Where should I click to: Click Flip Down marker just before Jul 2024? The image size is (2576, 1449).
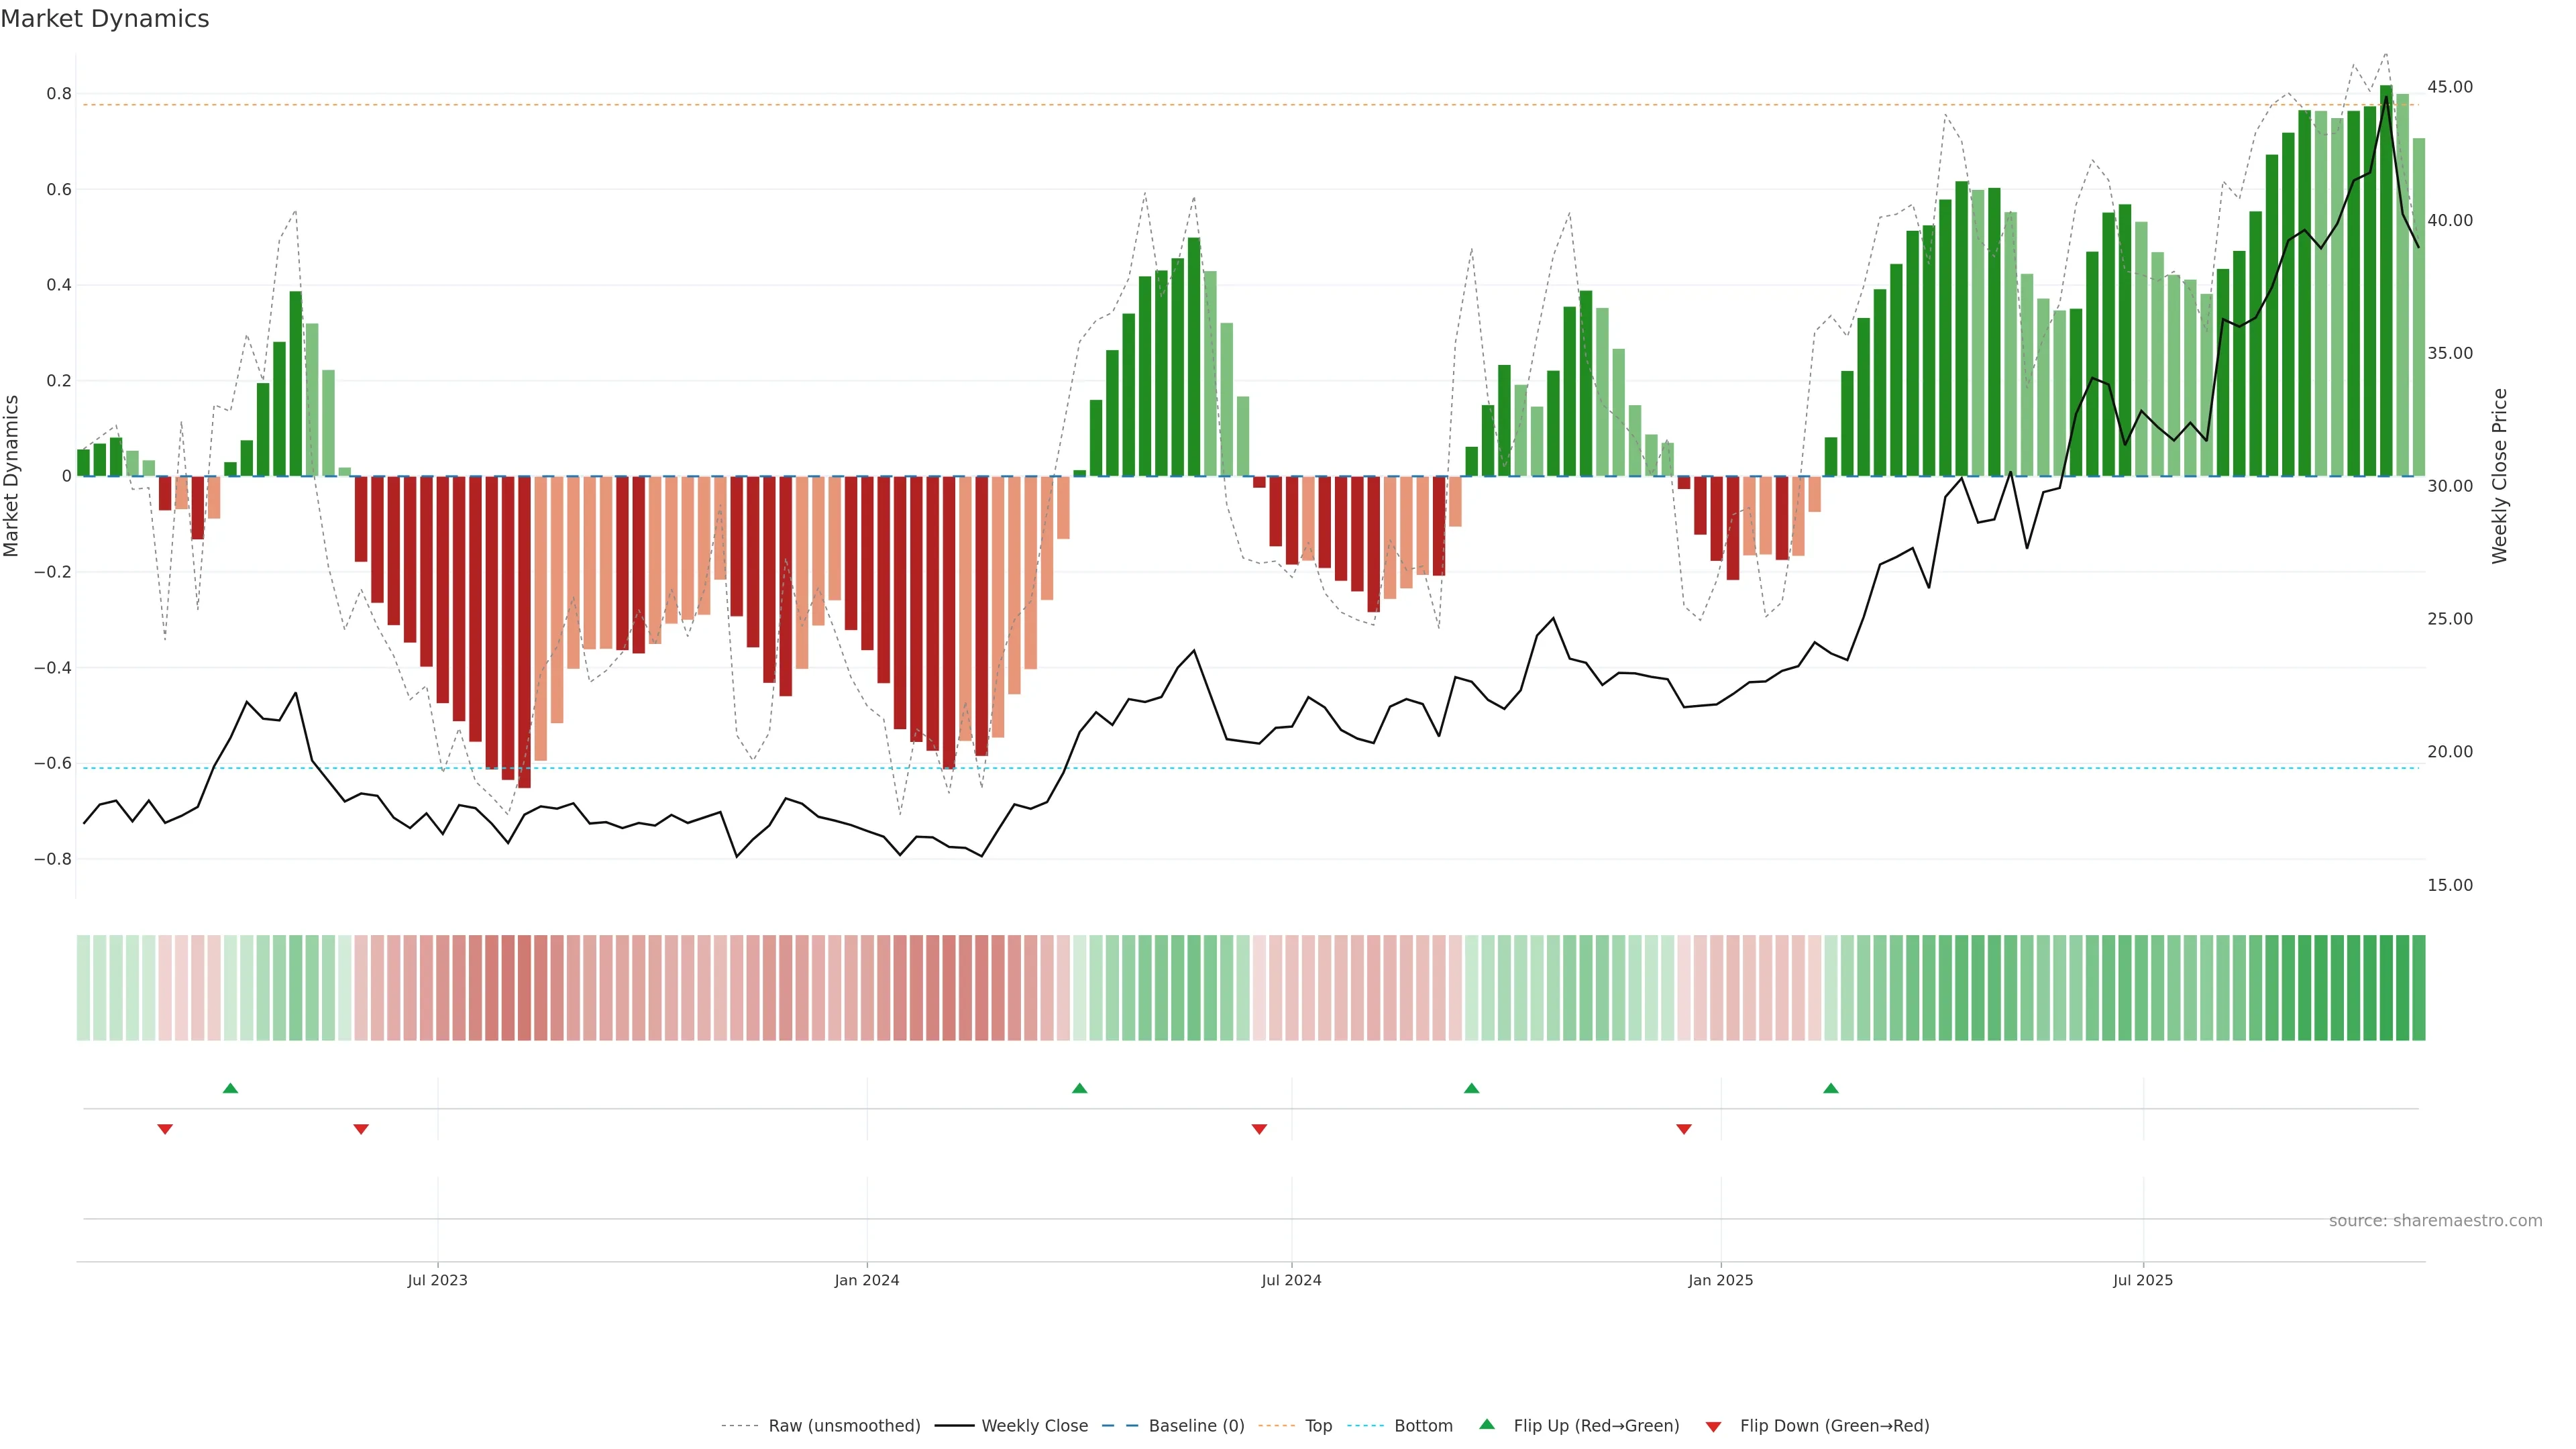point(1259,1129)
